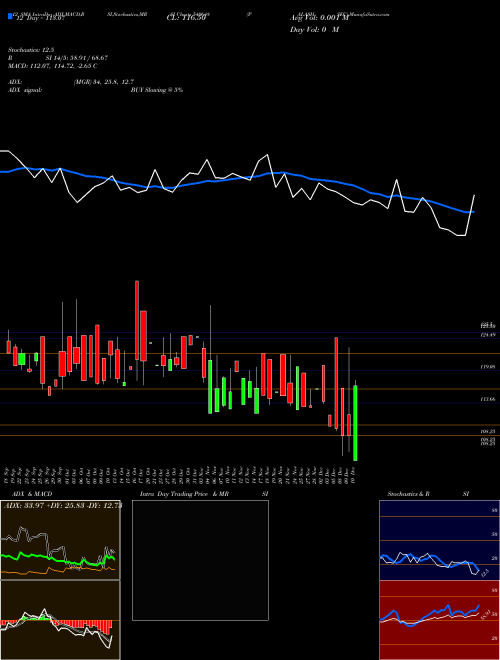Screen dimensions: 500x660
Task: Select the 'Stochastics: 12.5' value line
Action: 31,50
